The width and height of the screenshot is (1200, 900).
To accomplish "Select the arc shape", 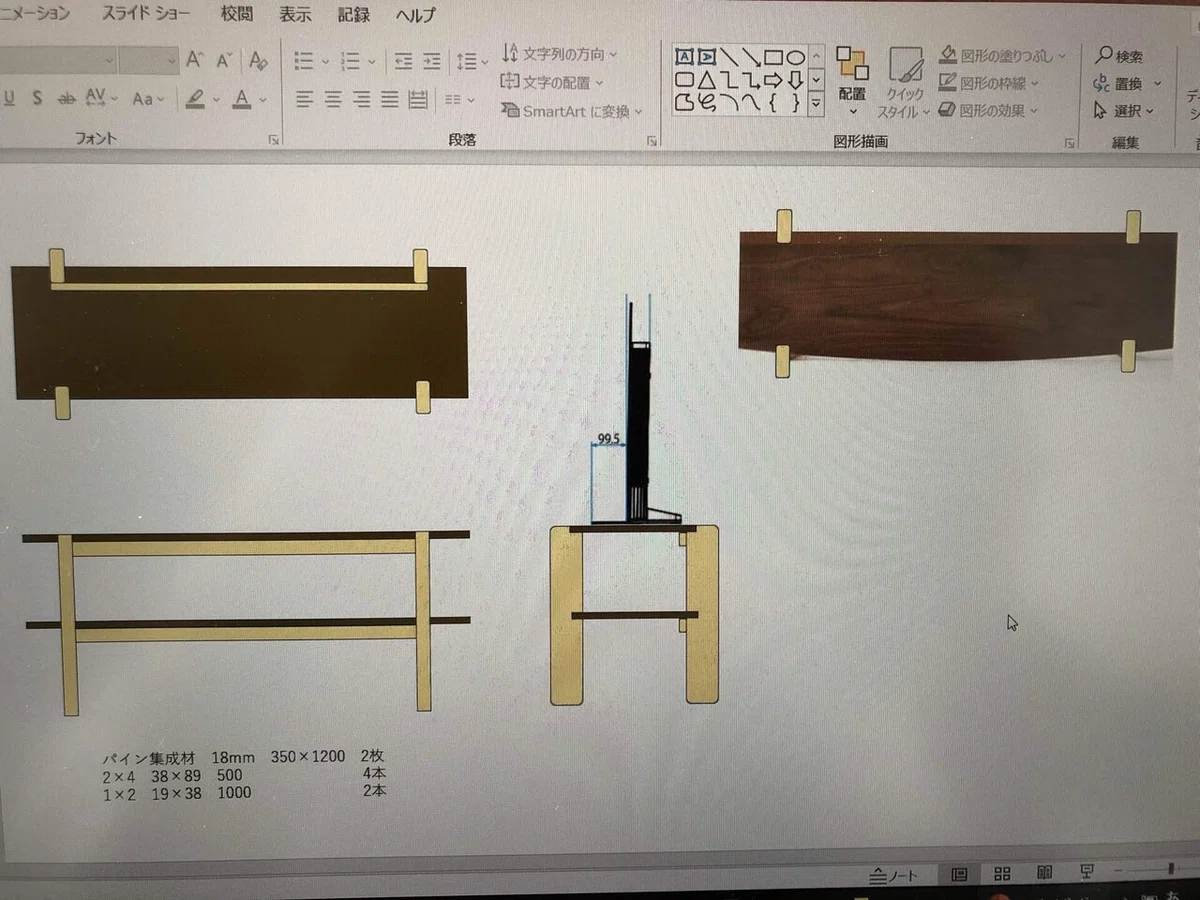I will pyautogui.click(x=729, y=101).
